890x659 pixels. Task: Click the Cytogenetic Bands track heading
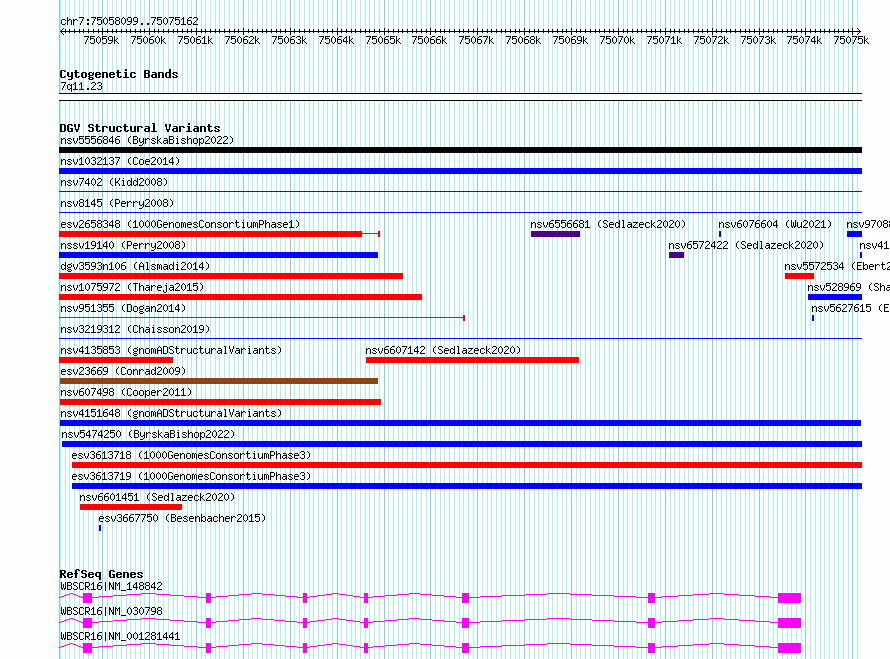(x=118, y=74)
